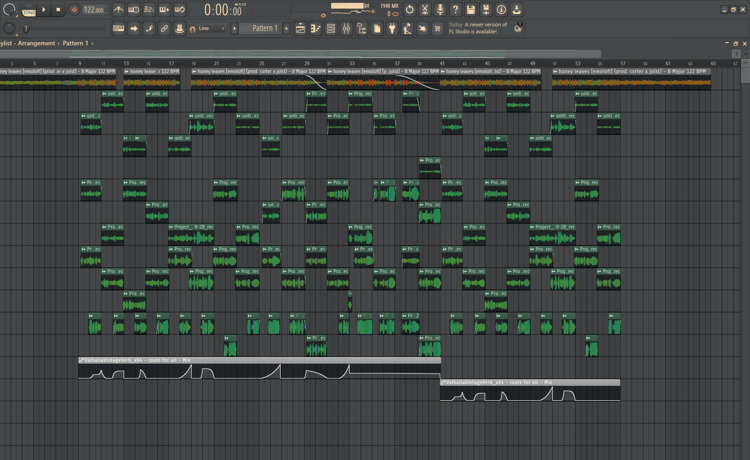Click the Arrangement breadcrumb

coord(36,43)
